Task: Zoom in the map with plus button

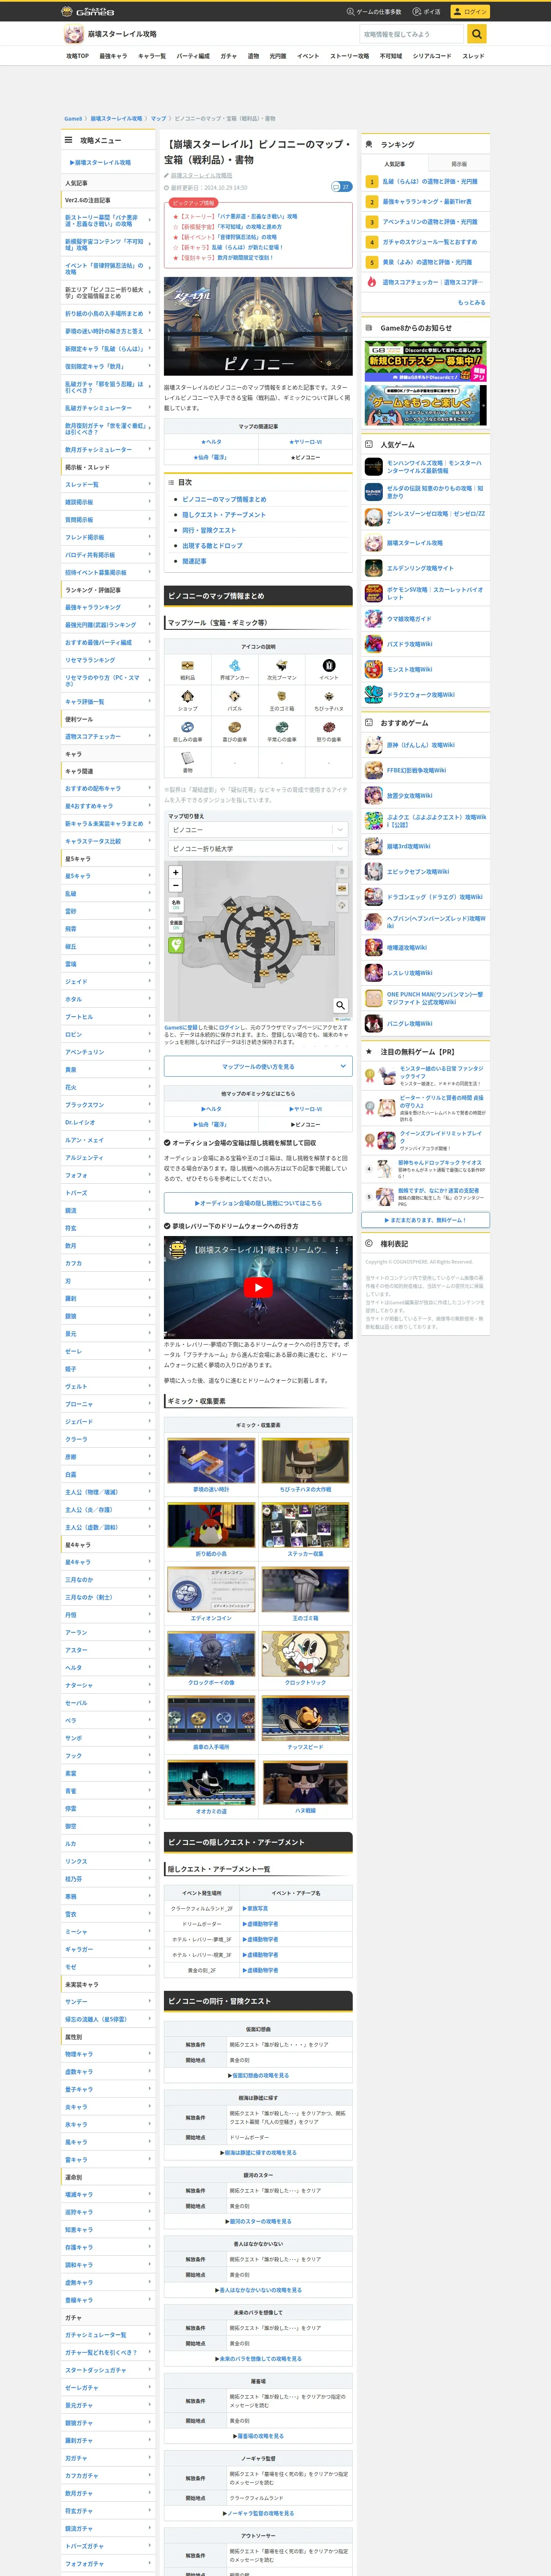Action: (175, 872)
